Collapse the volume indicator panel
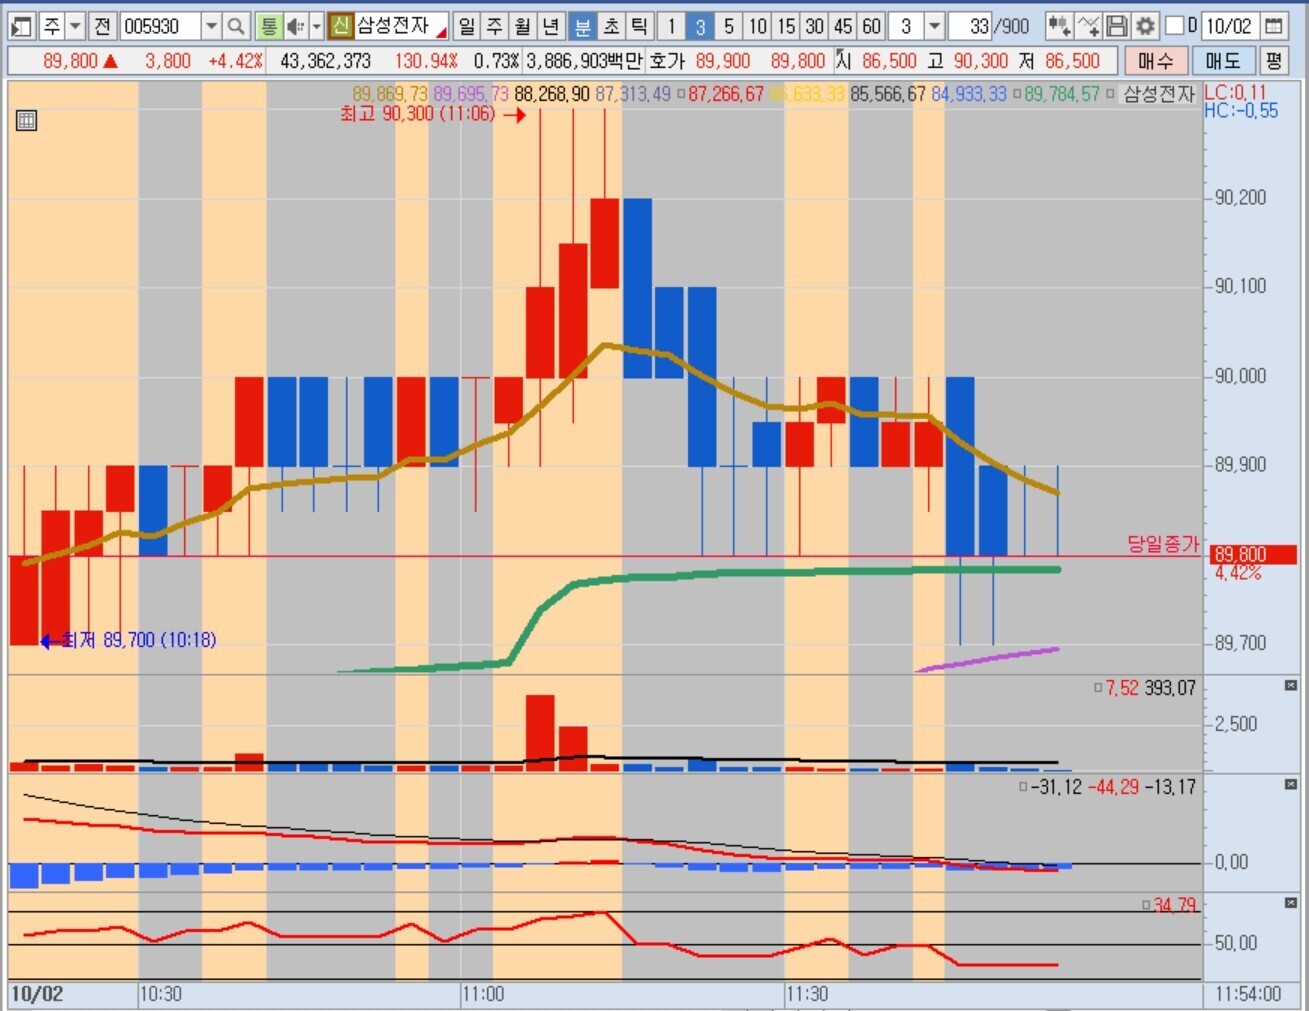1309x1011 pixels. coord(1290,686)
